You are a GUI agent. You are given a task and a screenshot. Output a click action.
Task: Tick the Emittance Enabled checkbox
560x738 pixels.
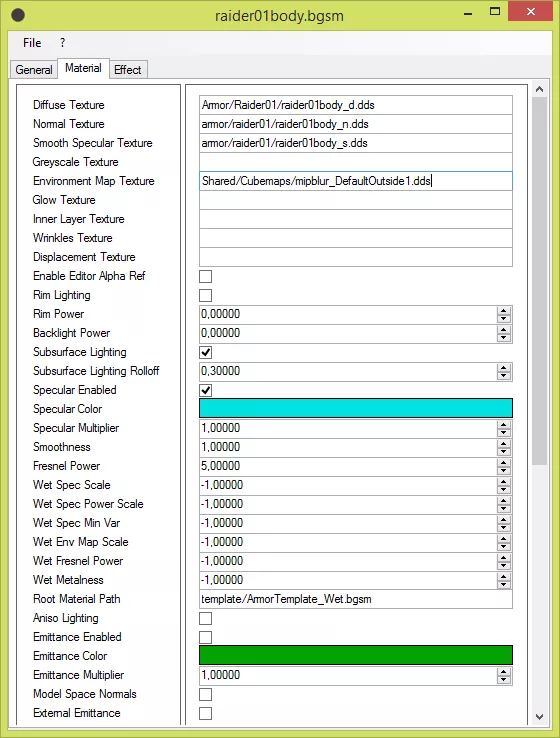(x=206, y=637)
